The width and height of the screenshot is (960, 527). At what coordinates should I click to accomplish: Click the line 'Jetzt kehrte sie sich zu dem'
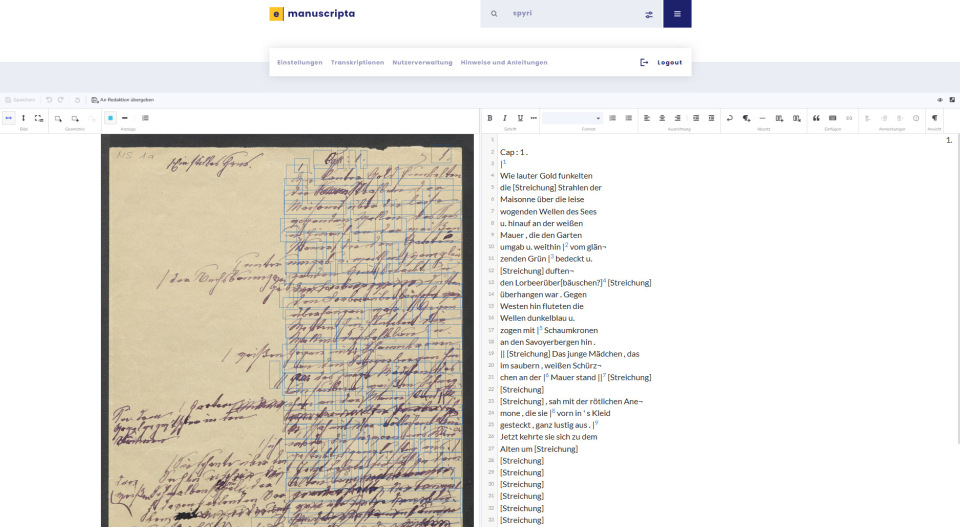pos(549,437)
